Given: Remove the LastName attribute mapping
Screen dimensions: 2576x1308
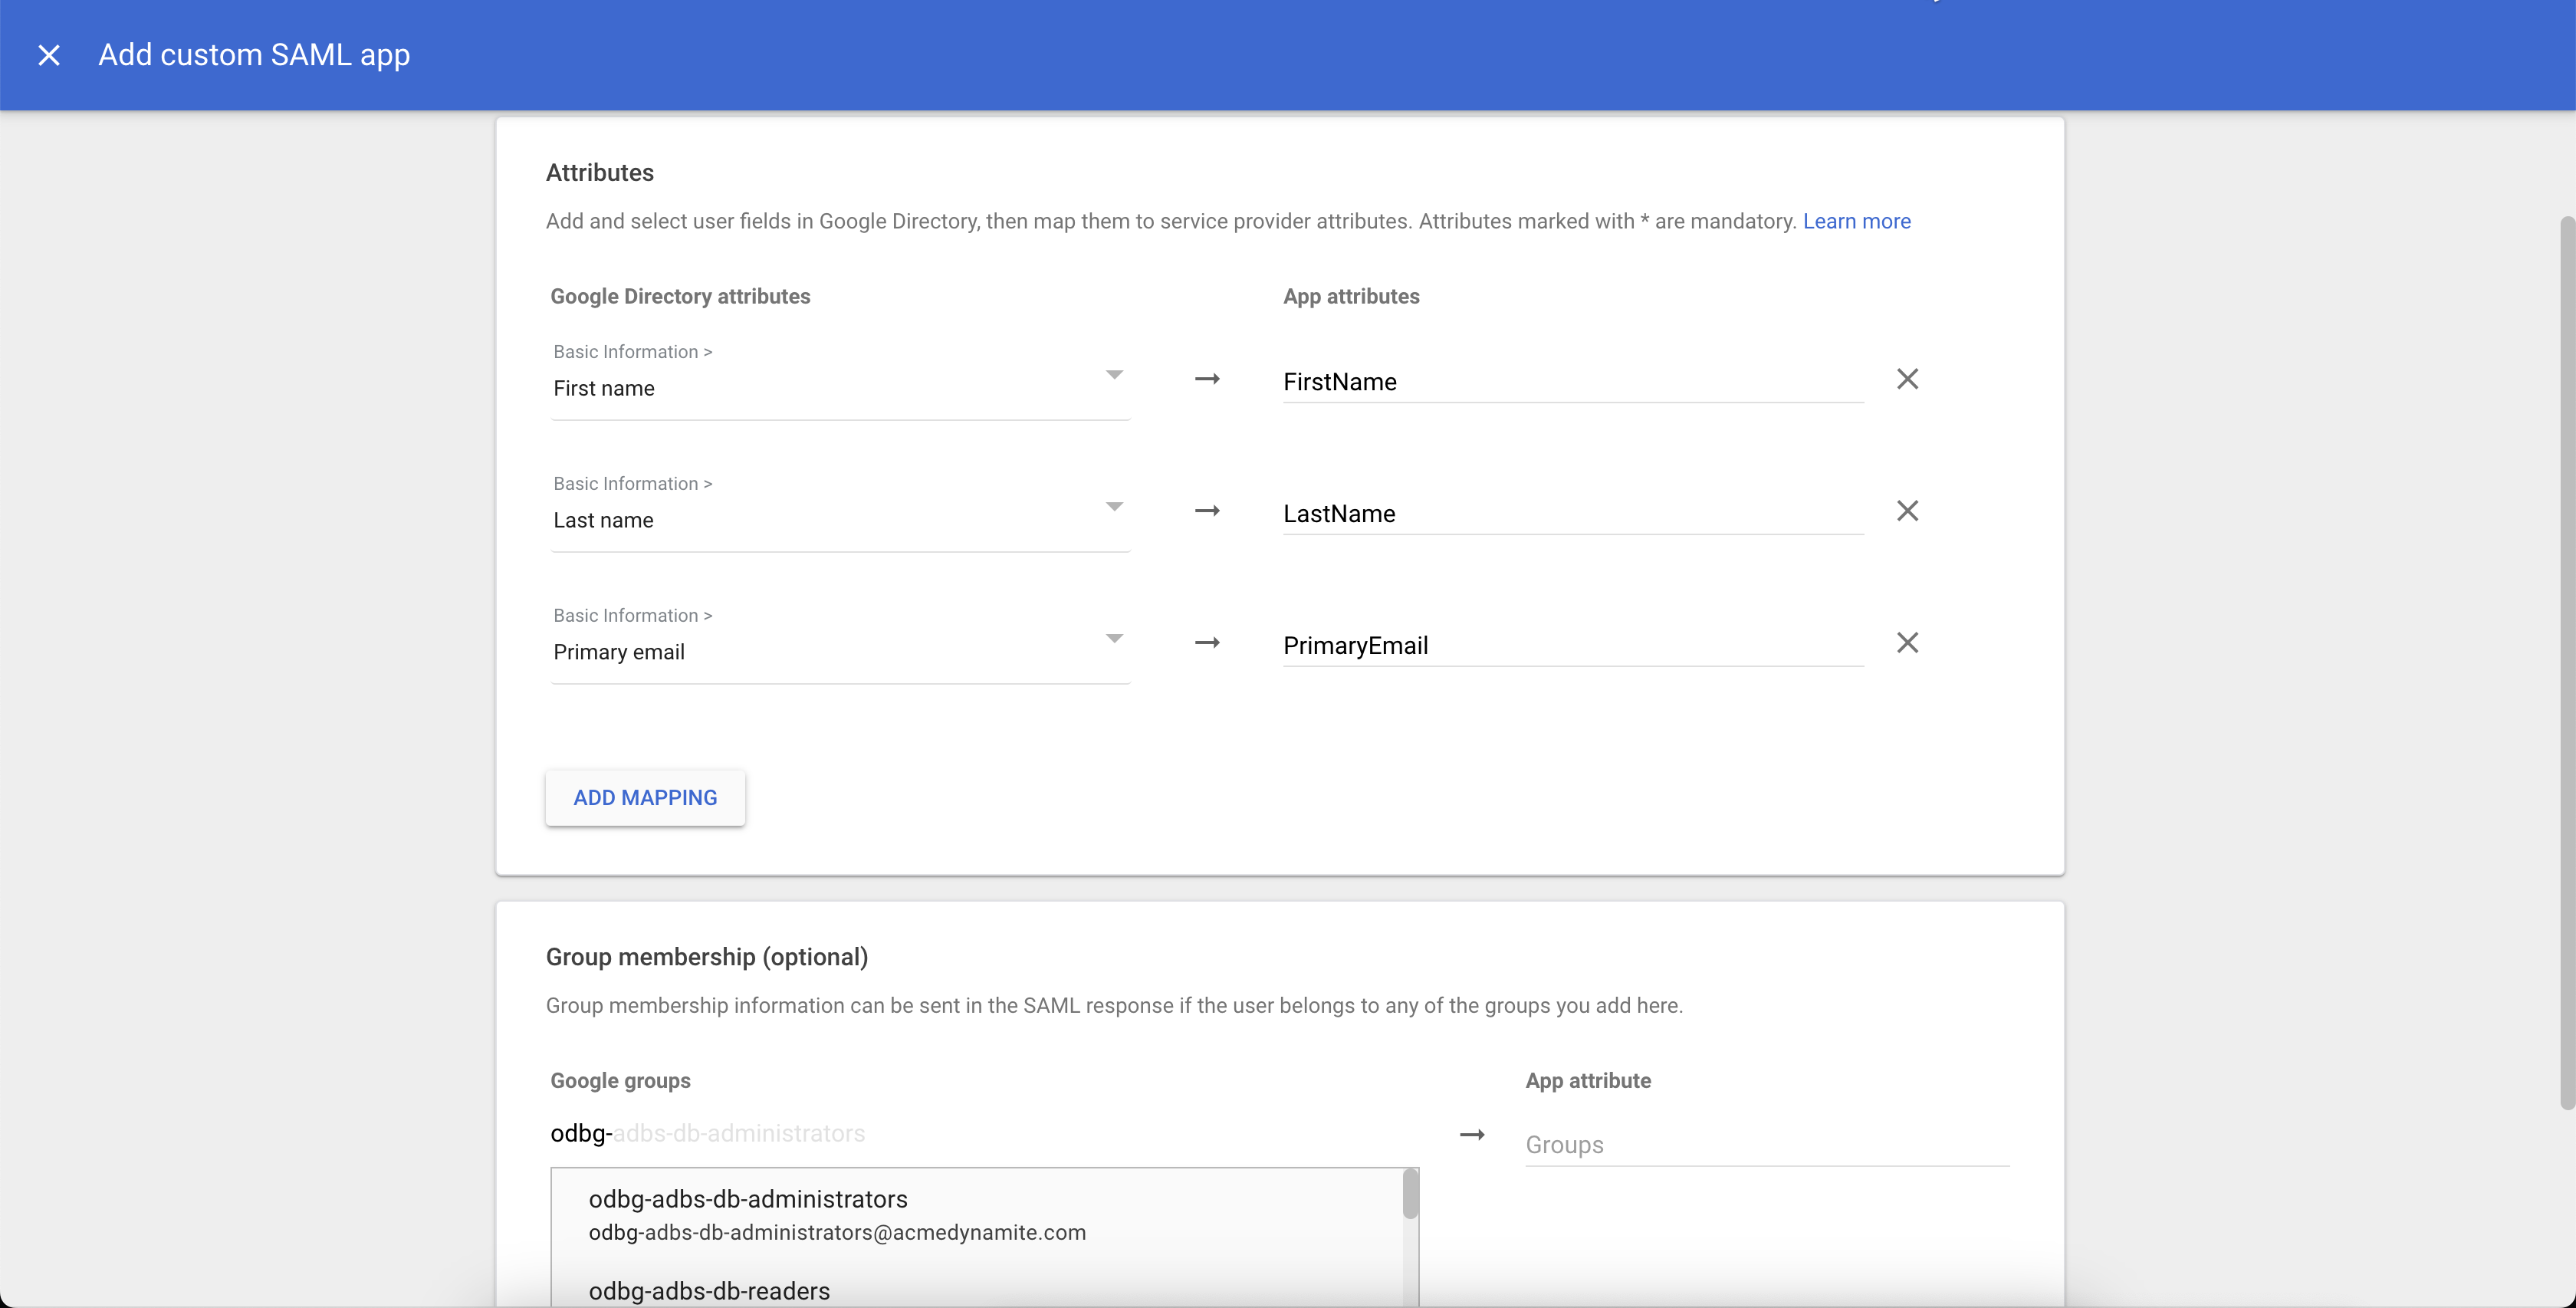Looking at the screenshot, I should tap(1907, 511).
